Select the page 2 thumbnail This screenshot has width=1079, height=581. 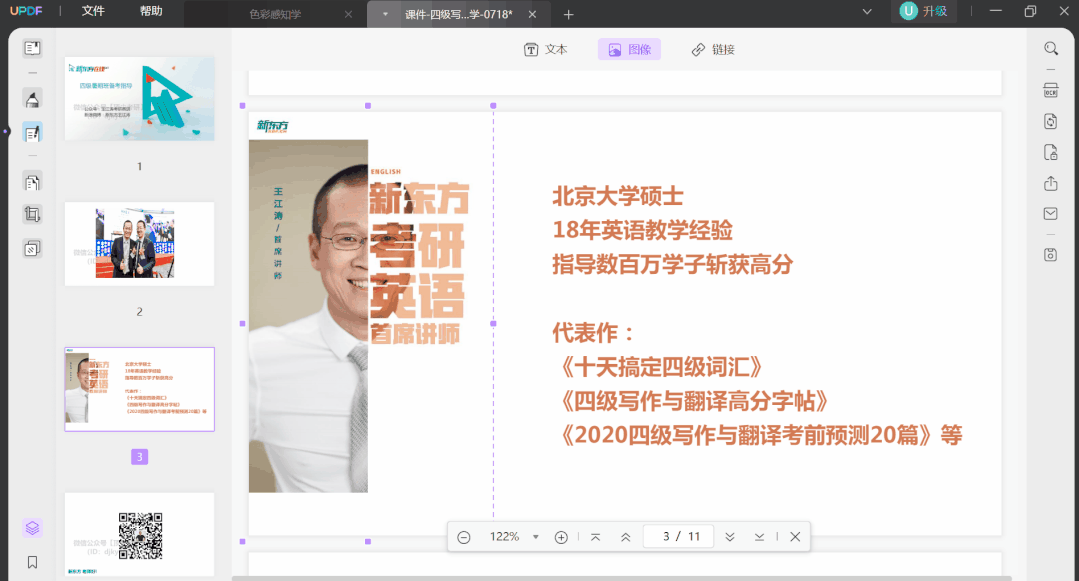[x=140, y=244]
